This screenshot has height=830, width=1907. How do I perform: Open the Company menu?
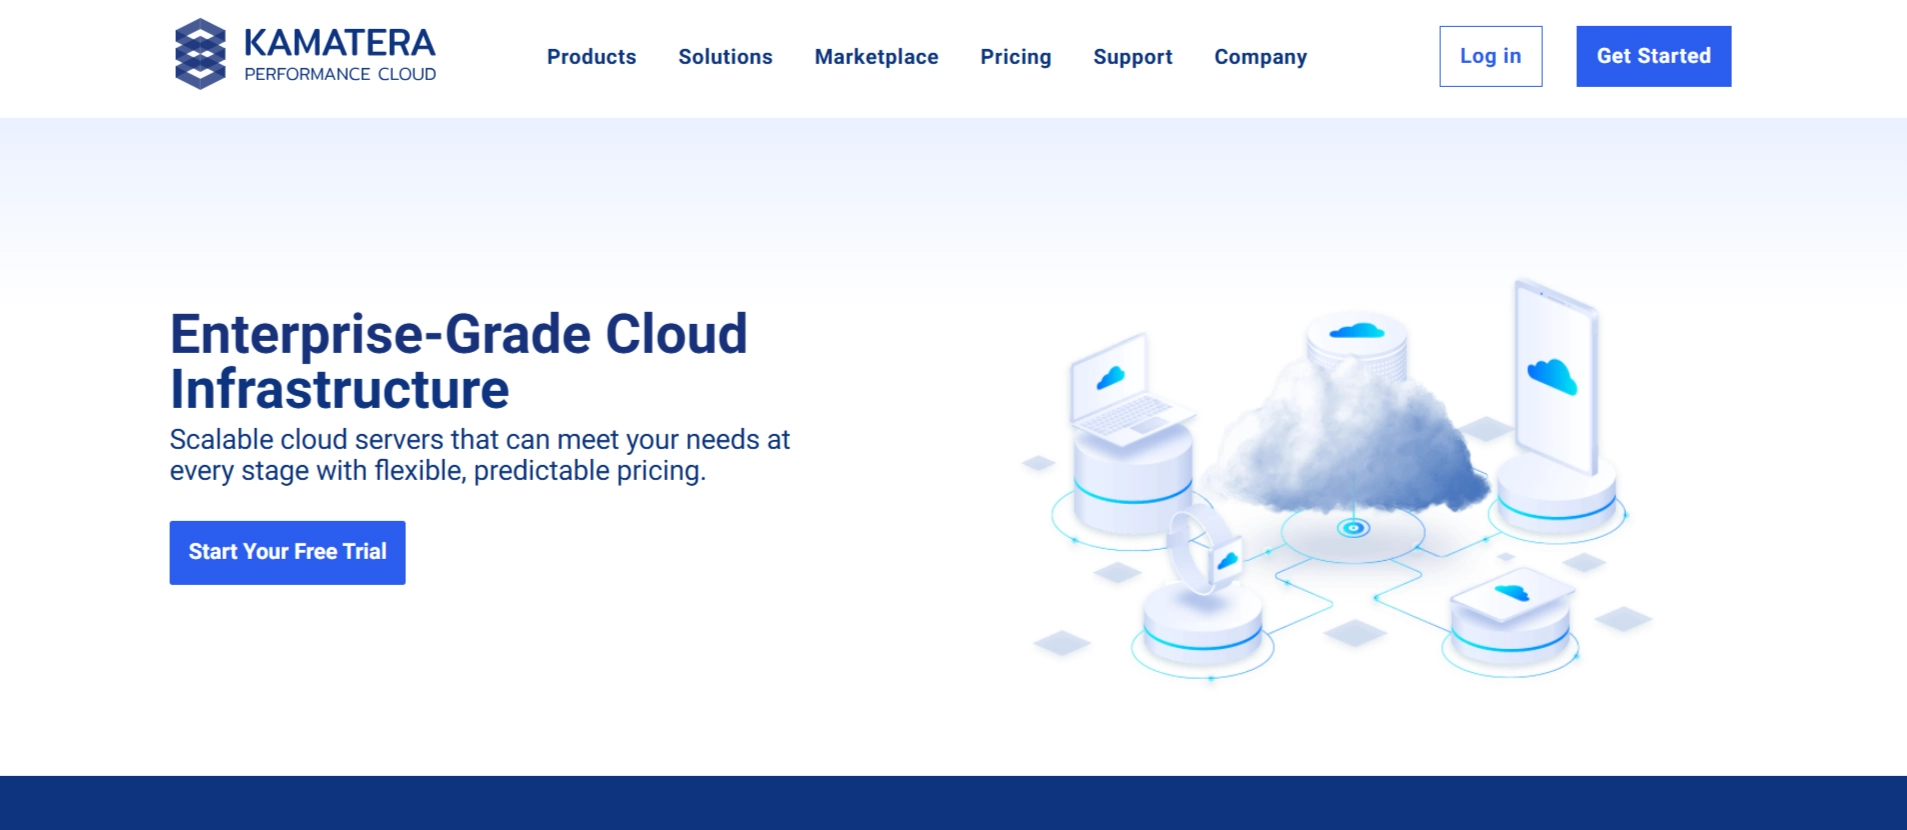[x=1260, y=57]
